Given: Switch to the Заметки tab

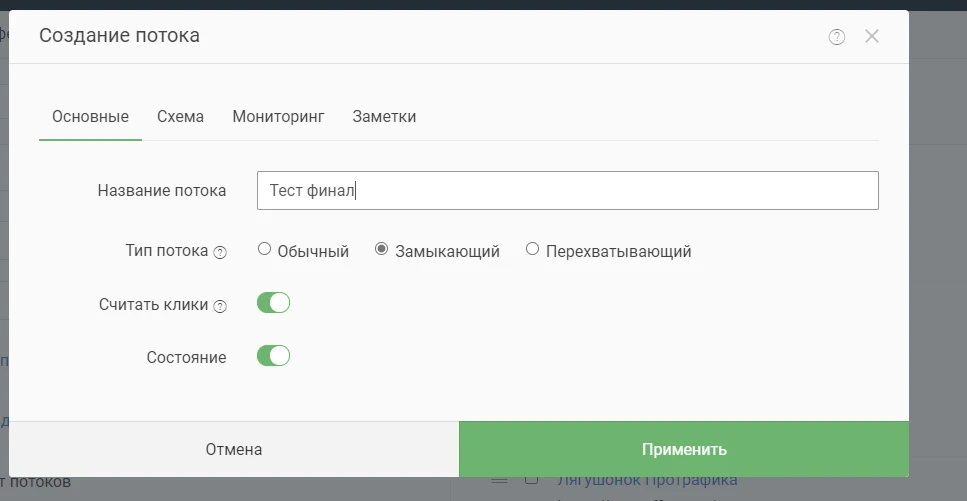Looking at the screenshot, I should 384,117.
